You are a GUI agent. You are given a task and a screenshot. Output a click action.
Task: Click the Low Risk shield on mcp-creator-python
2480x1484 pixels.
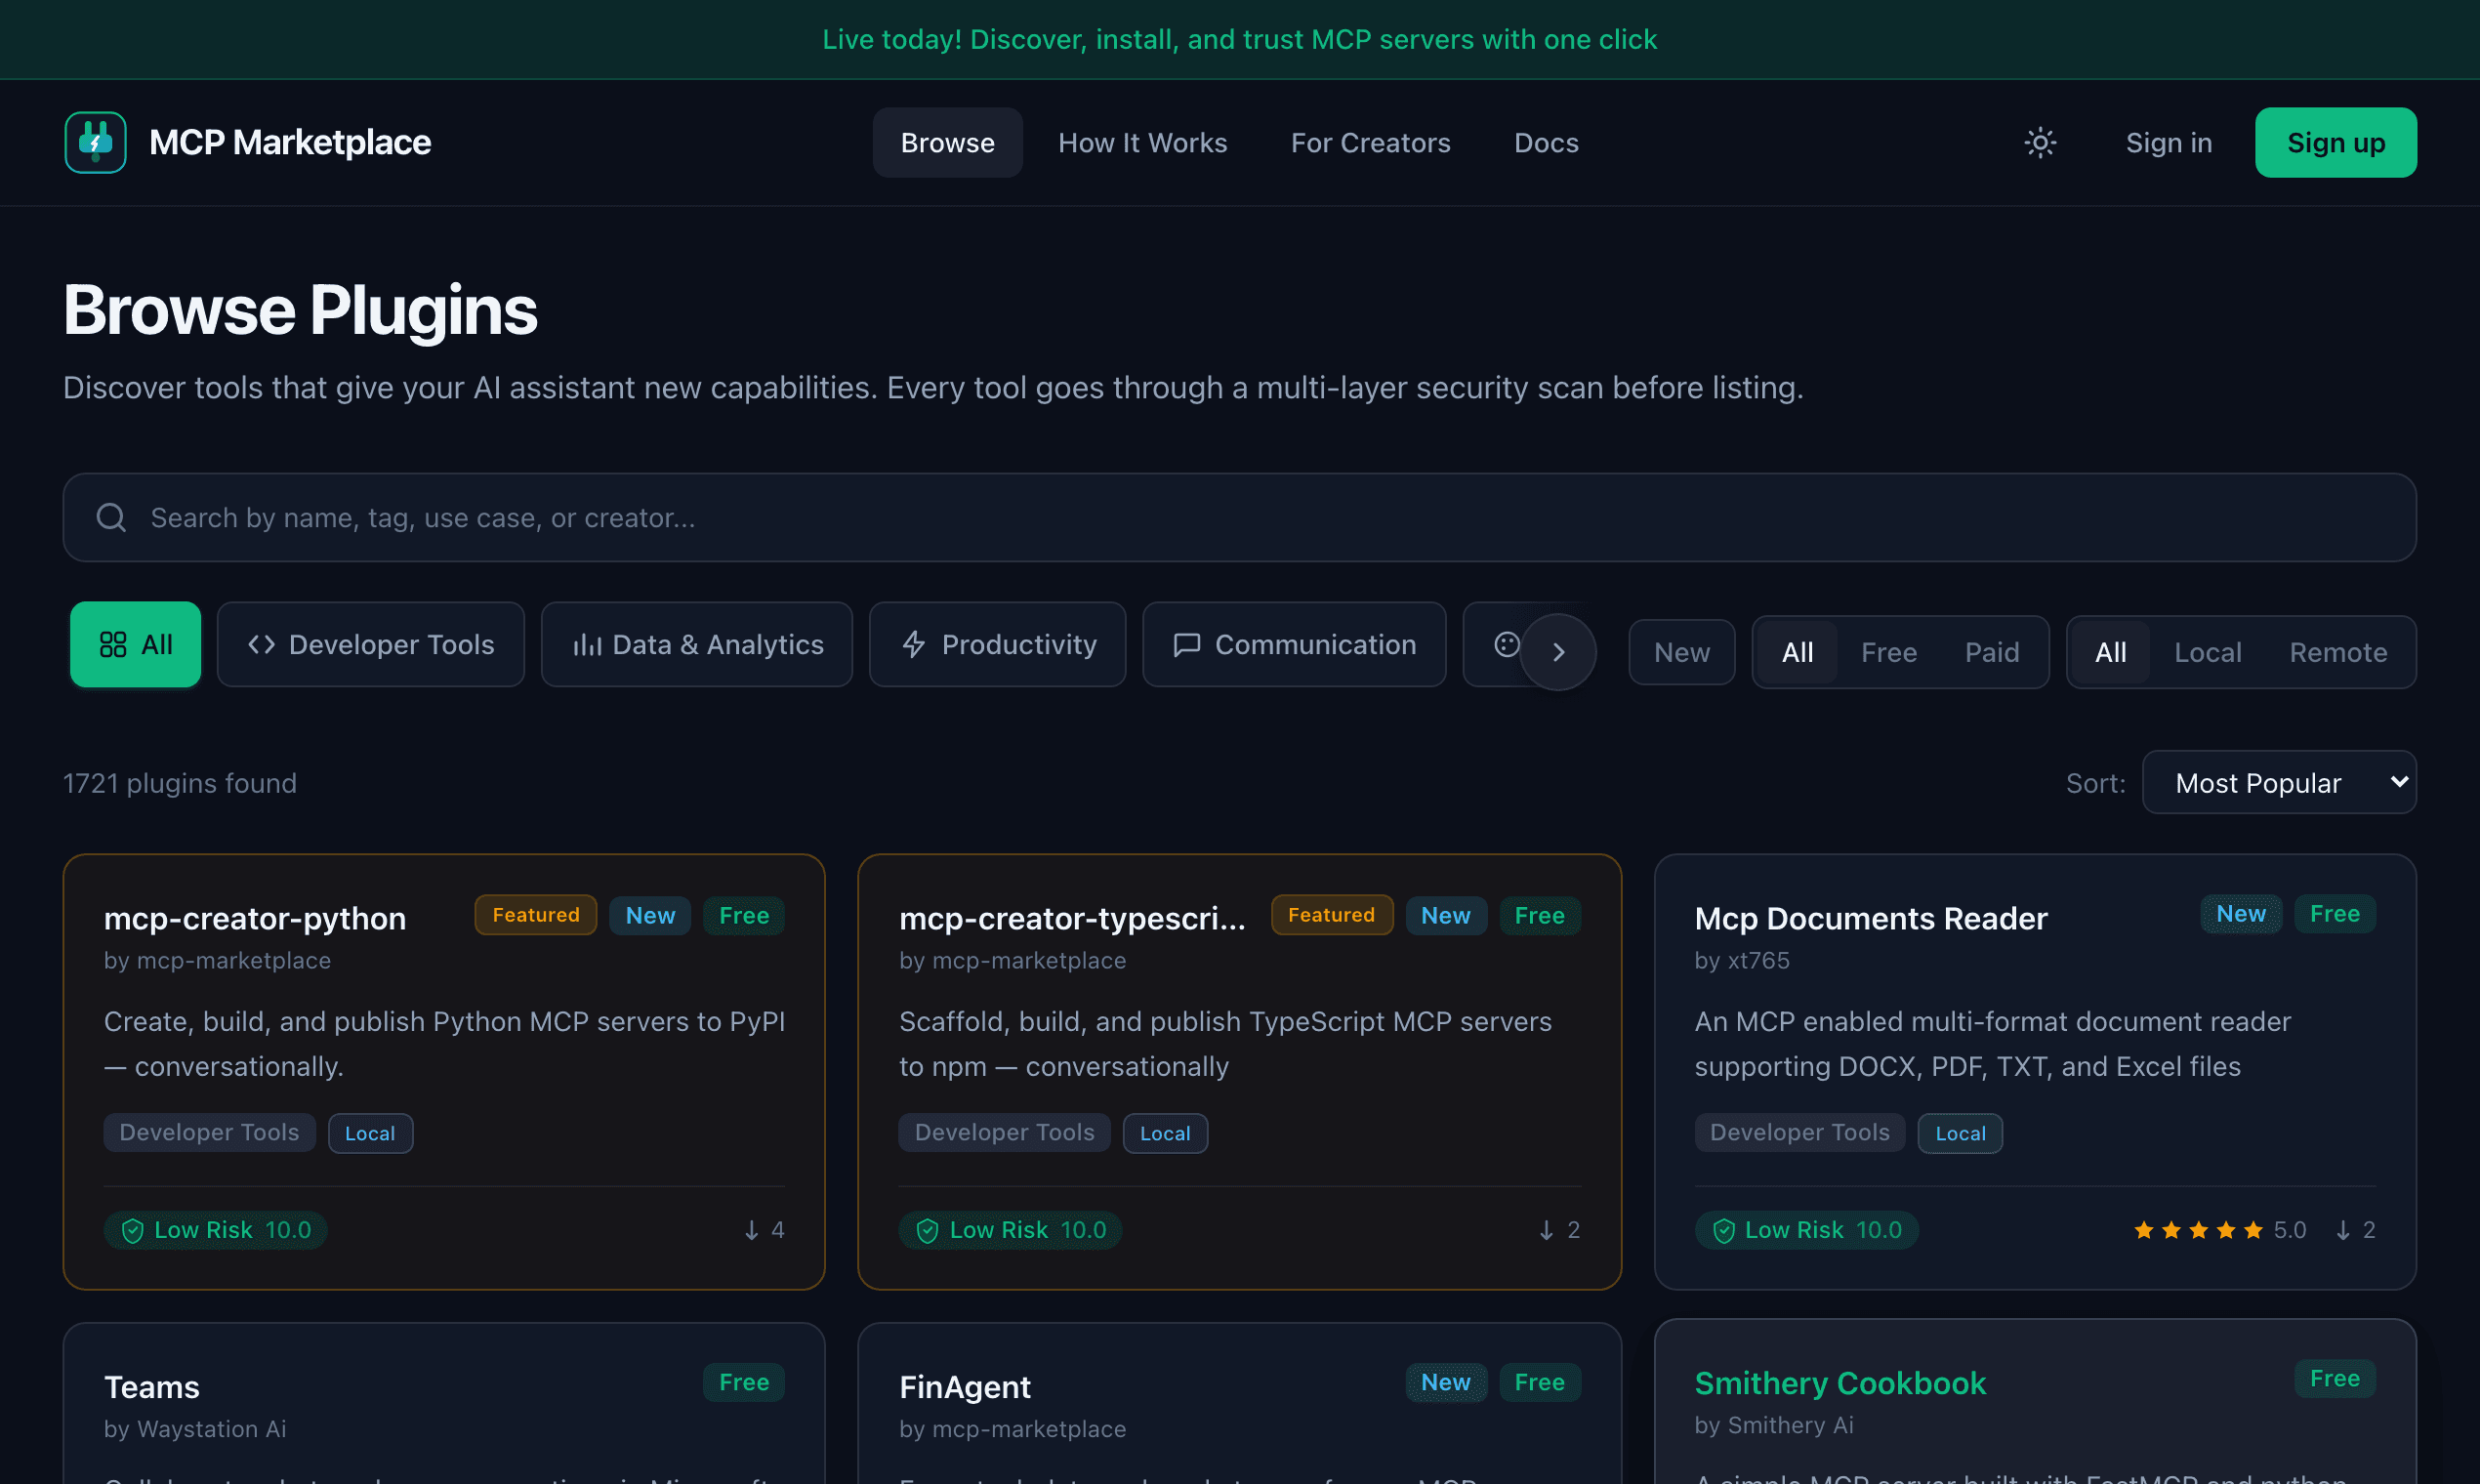point(133,1230)
